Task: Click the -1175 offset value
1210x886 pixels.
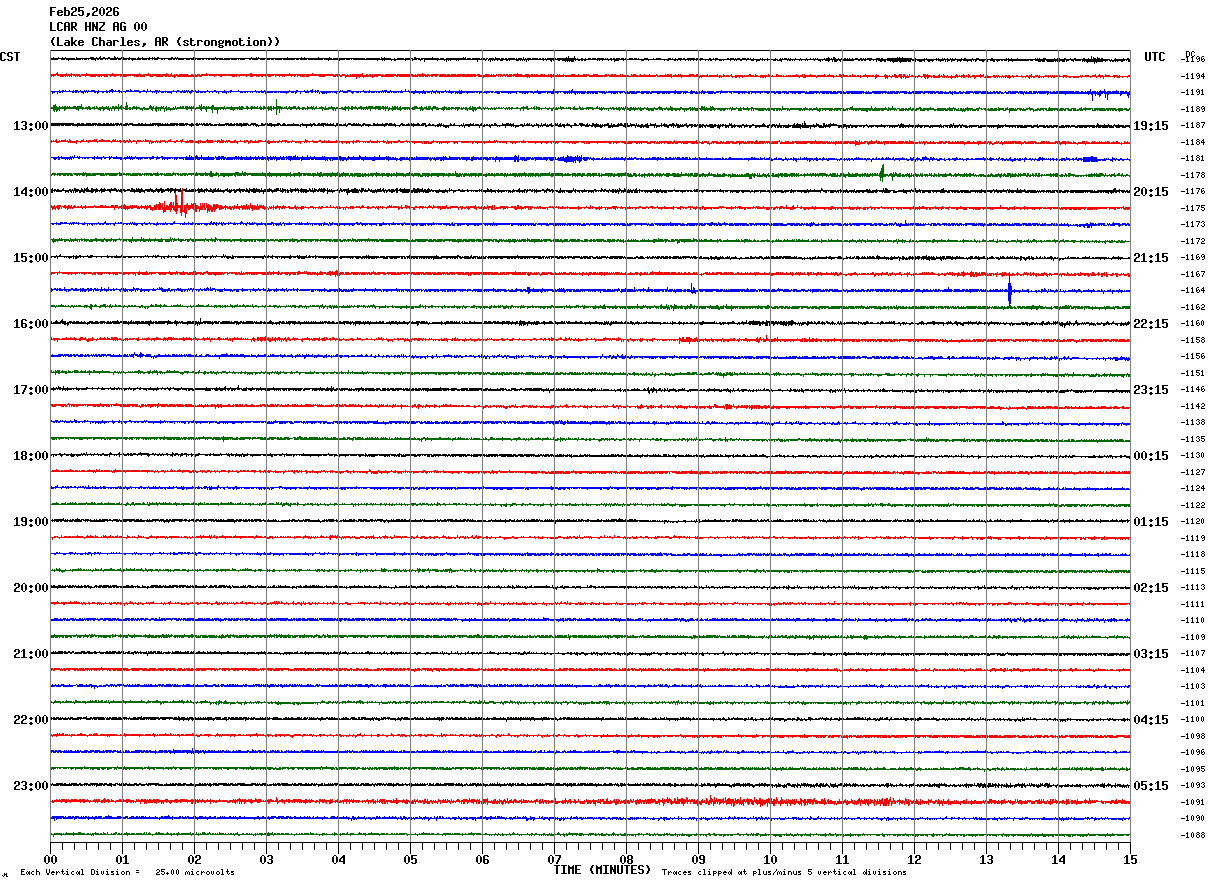Action: coord(1192,208)
